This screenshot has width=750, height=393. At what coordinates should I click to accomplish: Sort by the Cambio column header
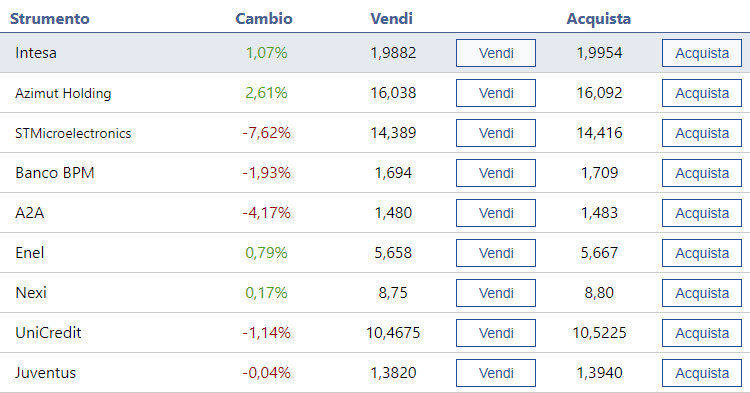tap(264, 19)
